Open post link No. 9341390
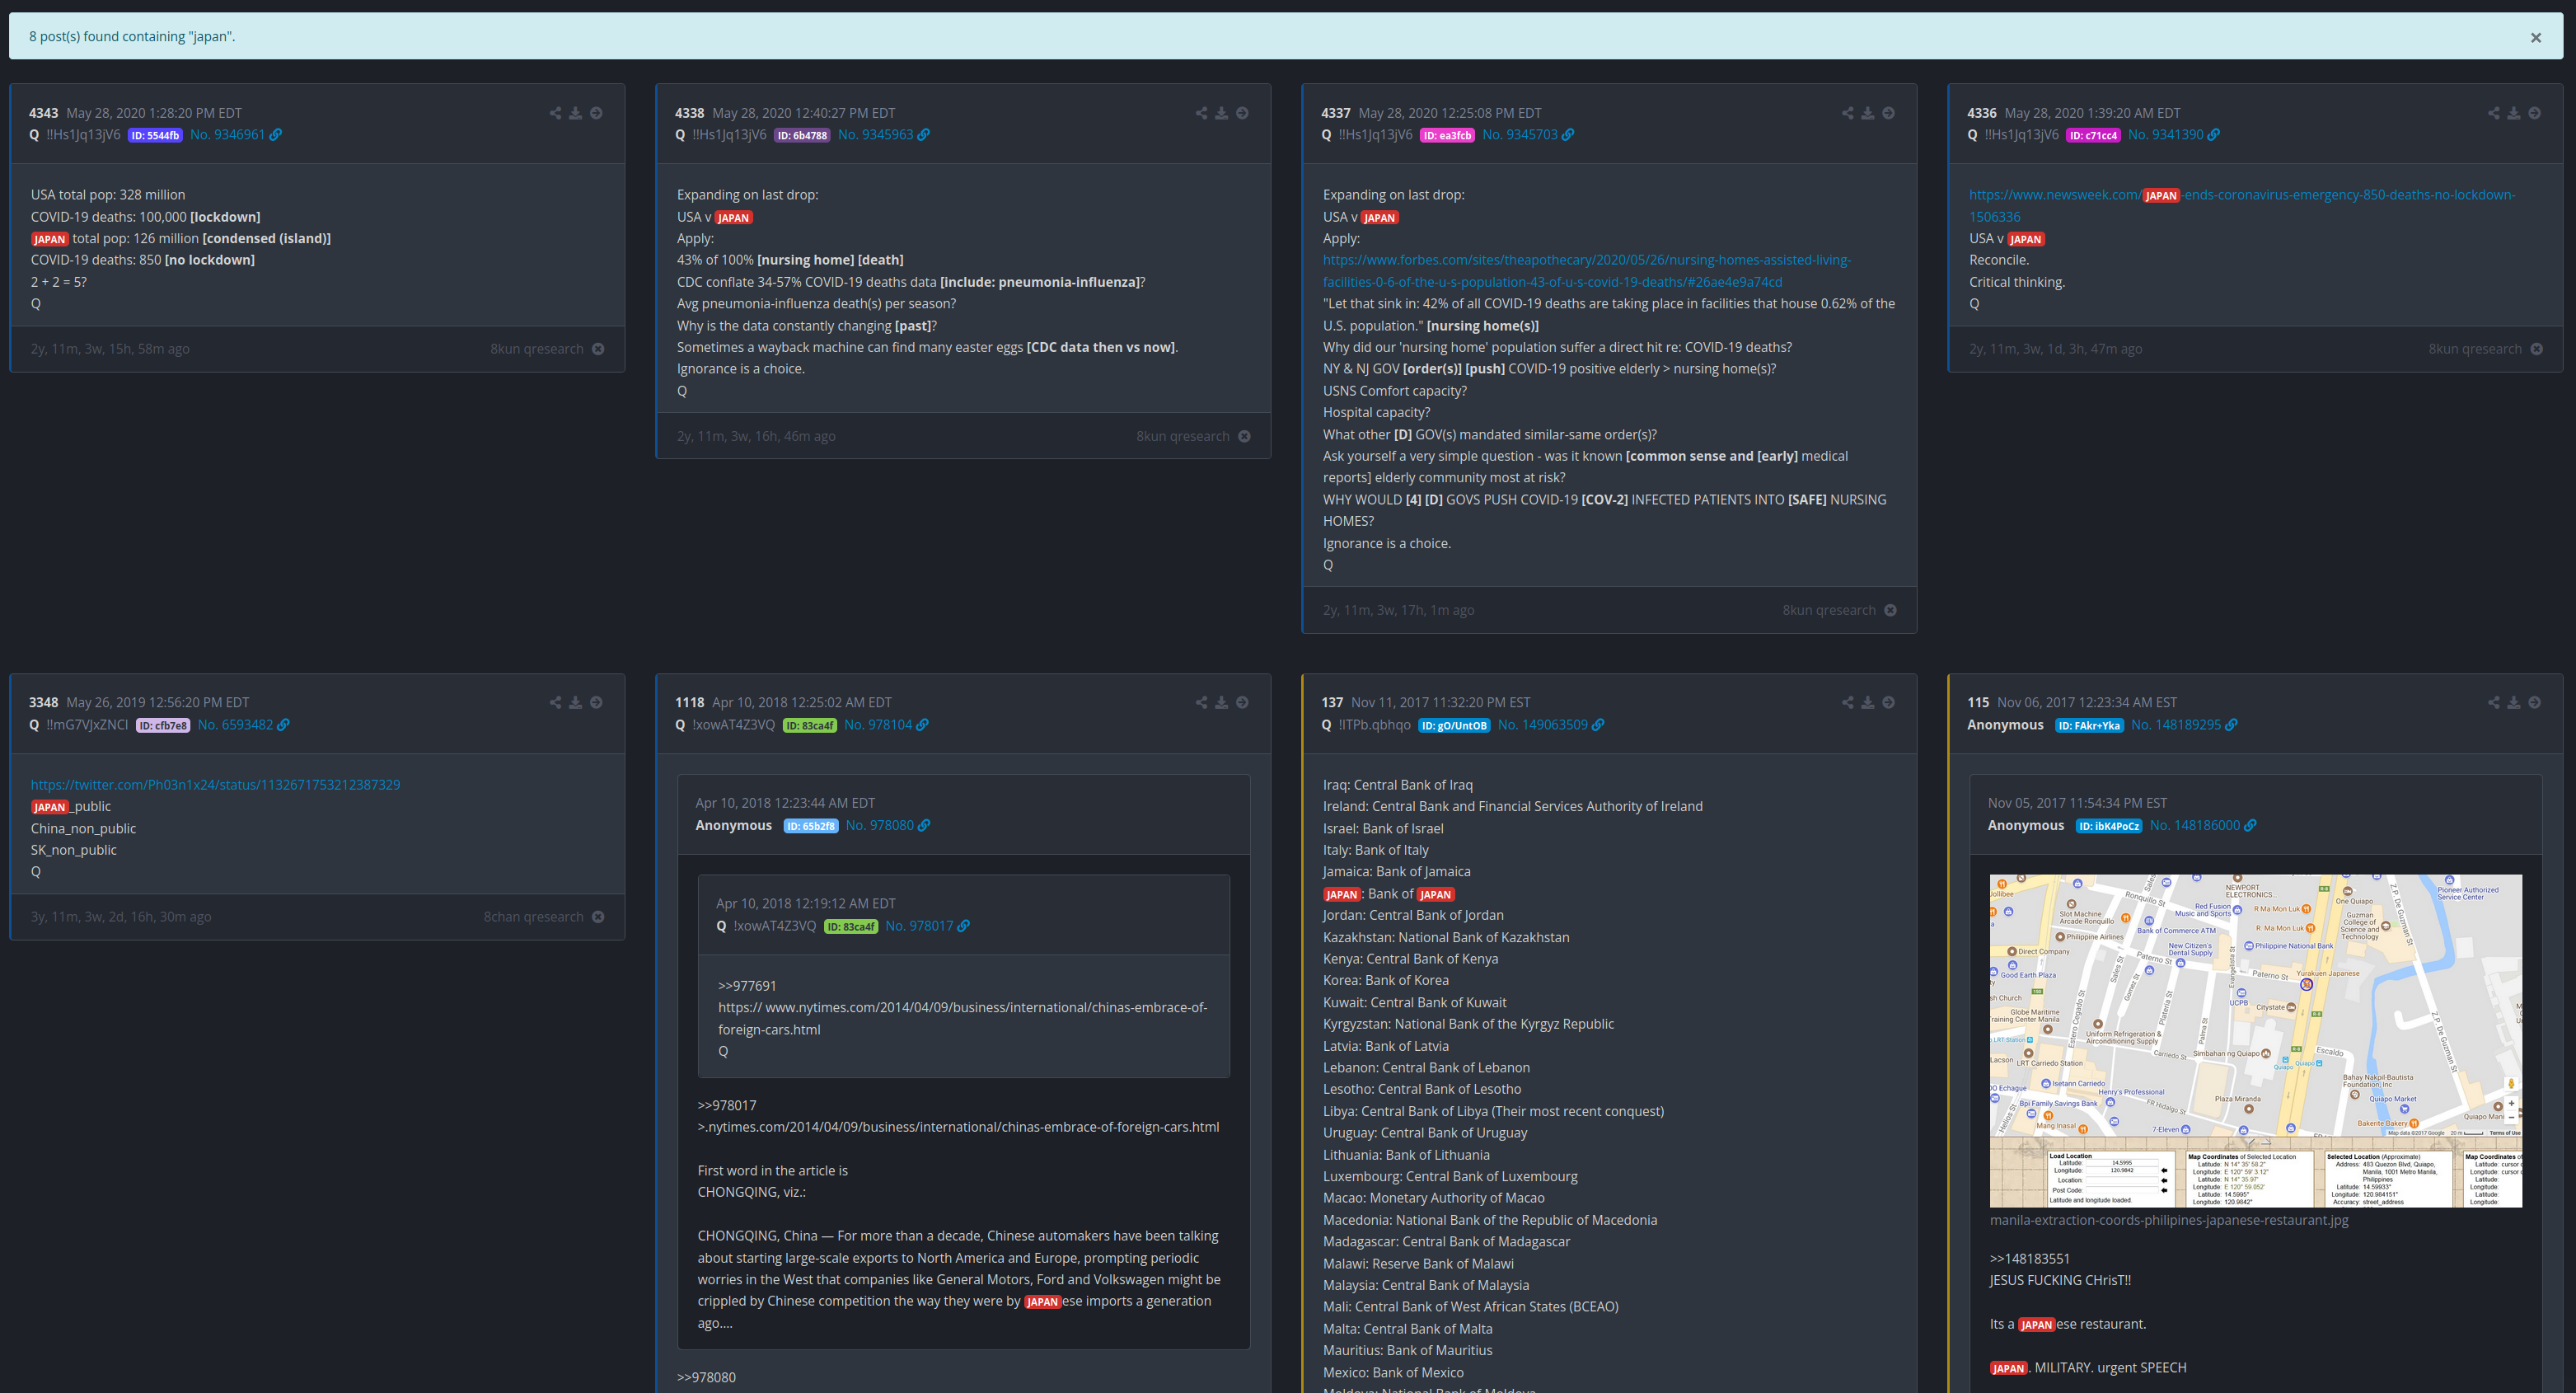Viewport: 2576px width, 1393px height. (2174, 135)
